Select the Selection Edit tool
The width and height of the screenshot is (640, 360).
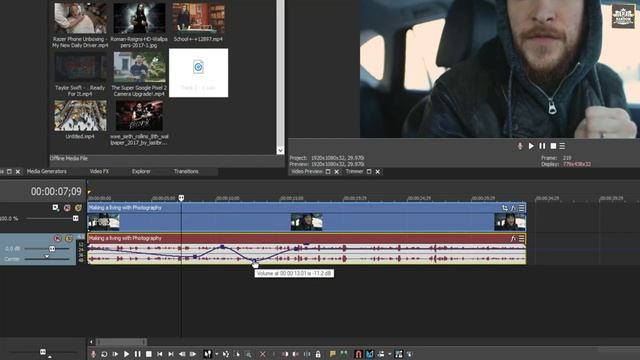[x=238, y=354]
